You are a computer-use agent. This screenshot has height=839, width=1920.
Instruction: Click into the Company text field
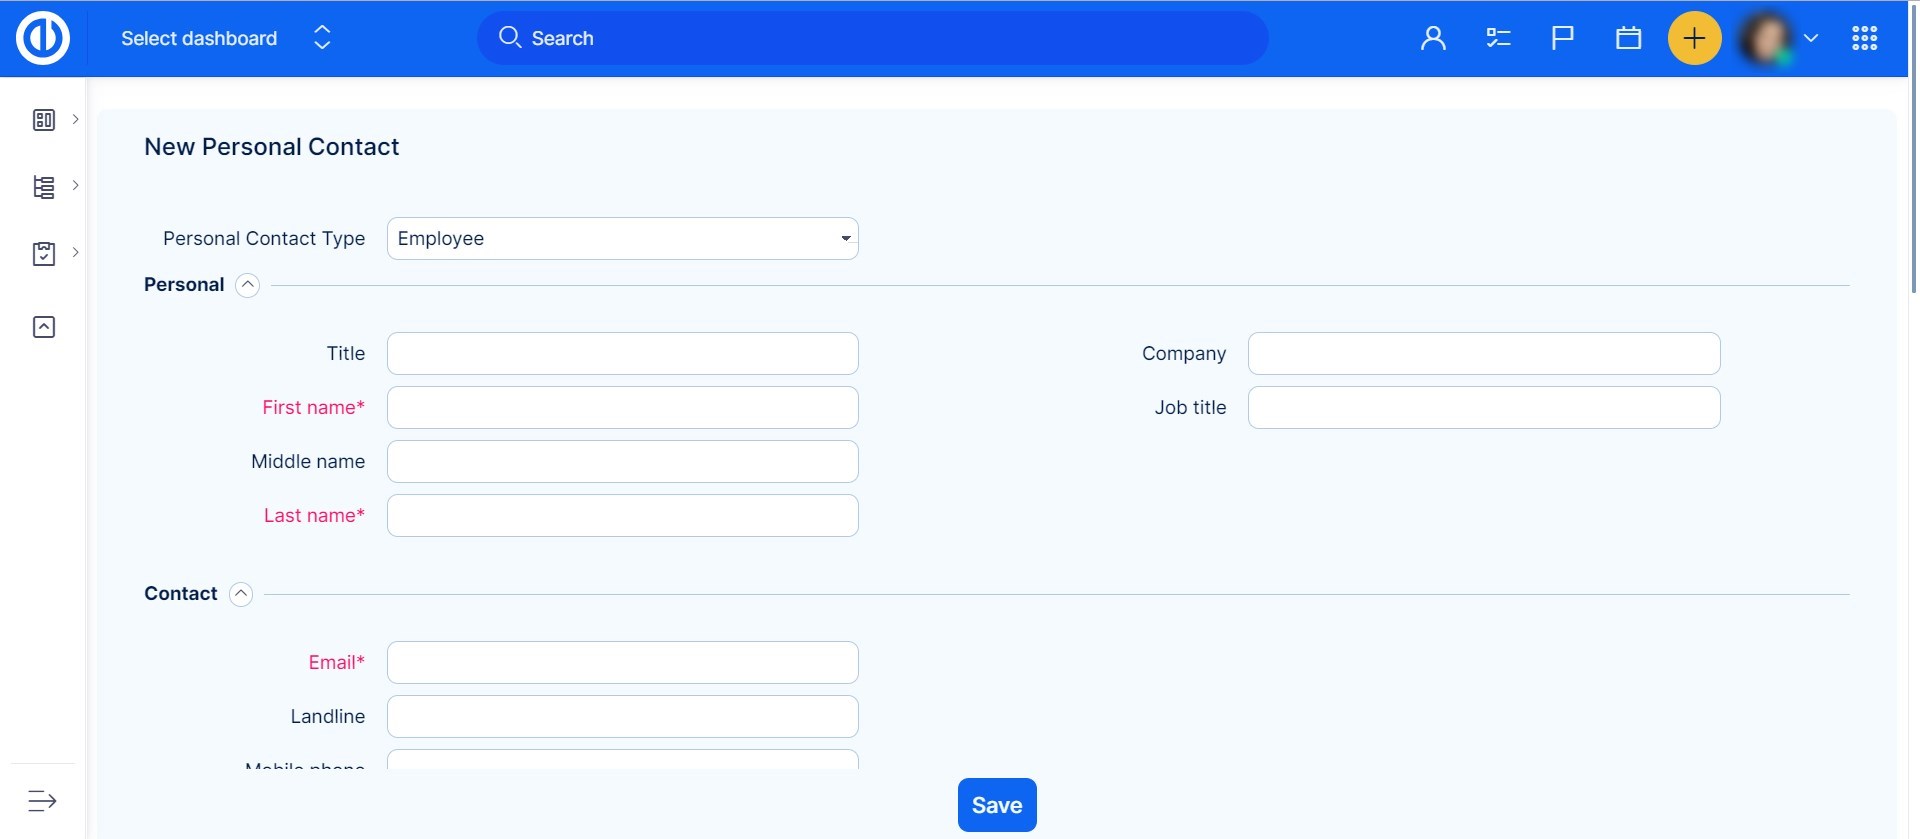[x=1483, y=354]
